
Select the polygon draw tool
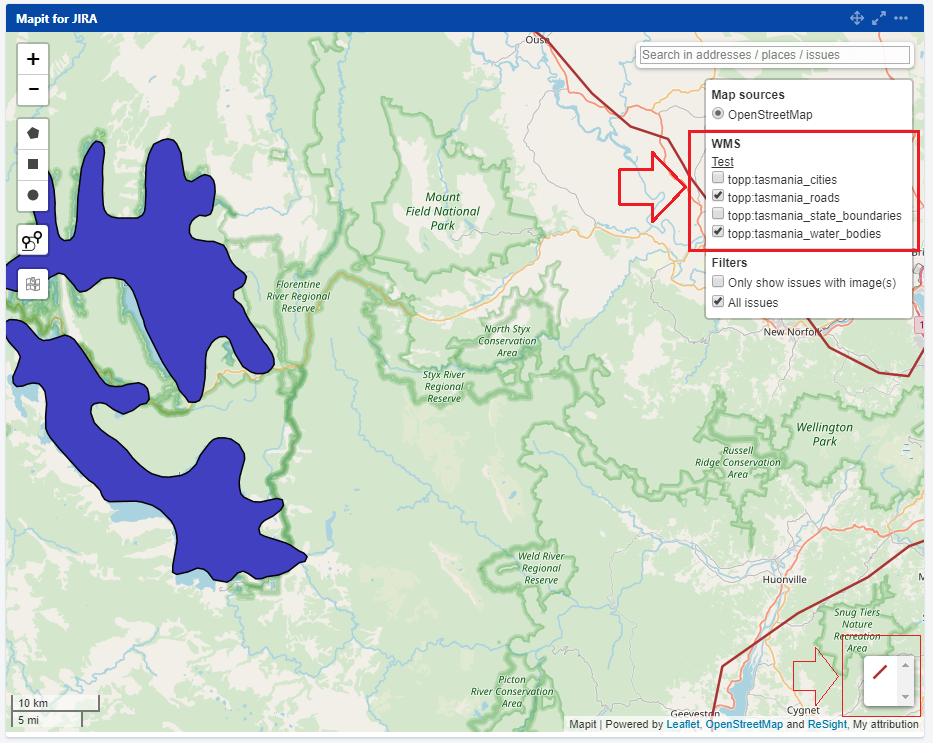(x=33, y=133)
